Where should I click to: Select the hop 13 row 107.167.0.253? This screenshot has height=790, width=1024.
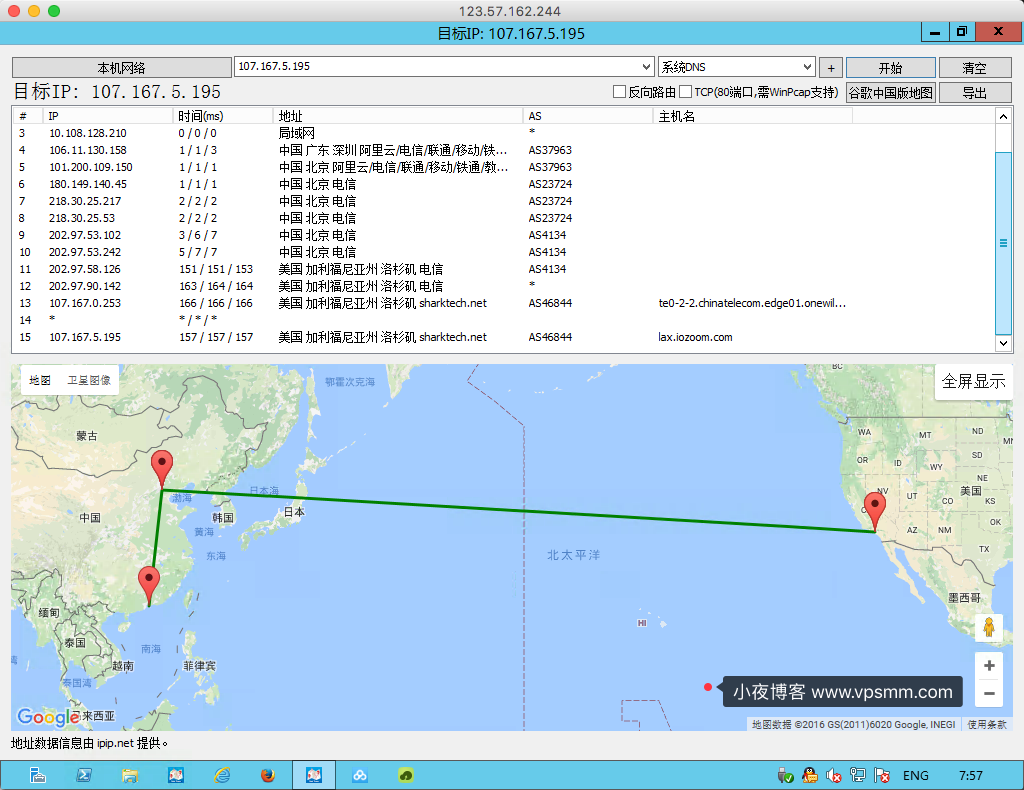[503, 303]
